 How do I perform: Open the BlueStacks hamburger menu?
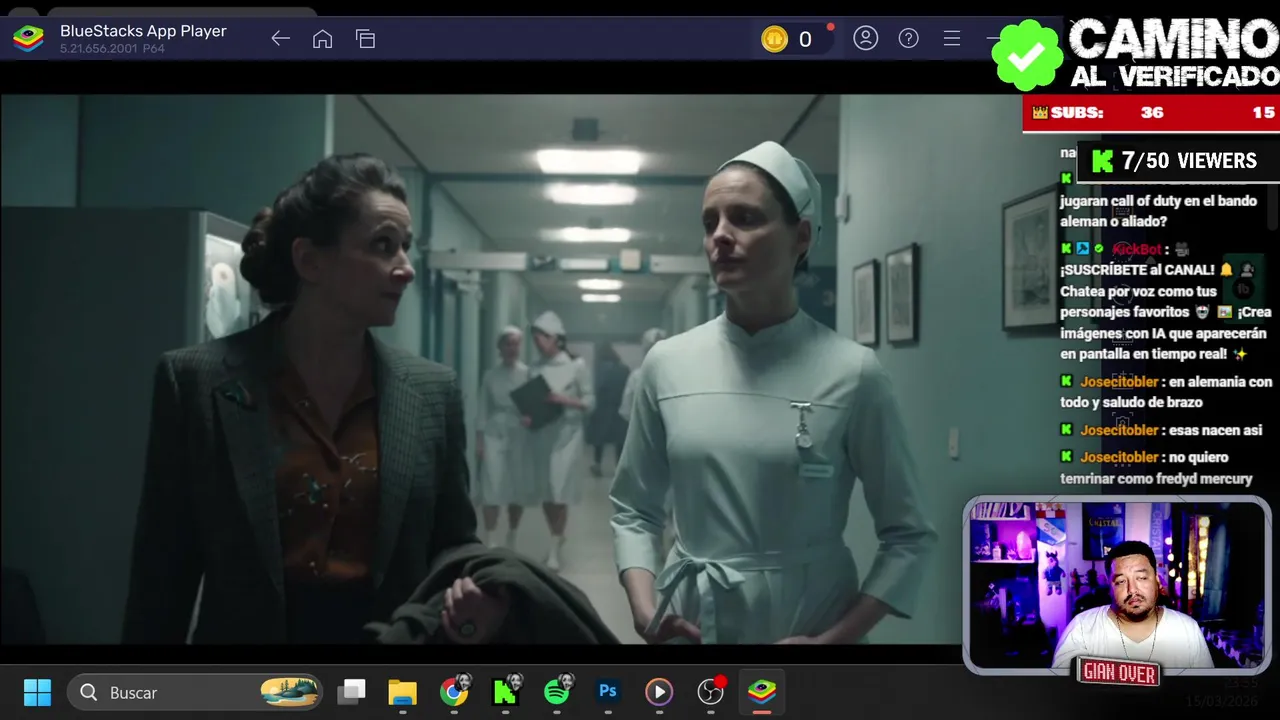[x=951, y=38]
